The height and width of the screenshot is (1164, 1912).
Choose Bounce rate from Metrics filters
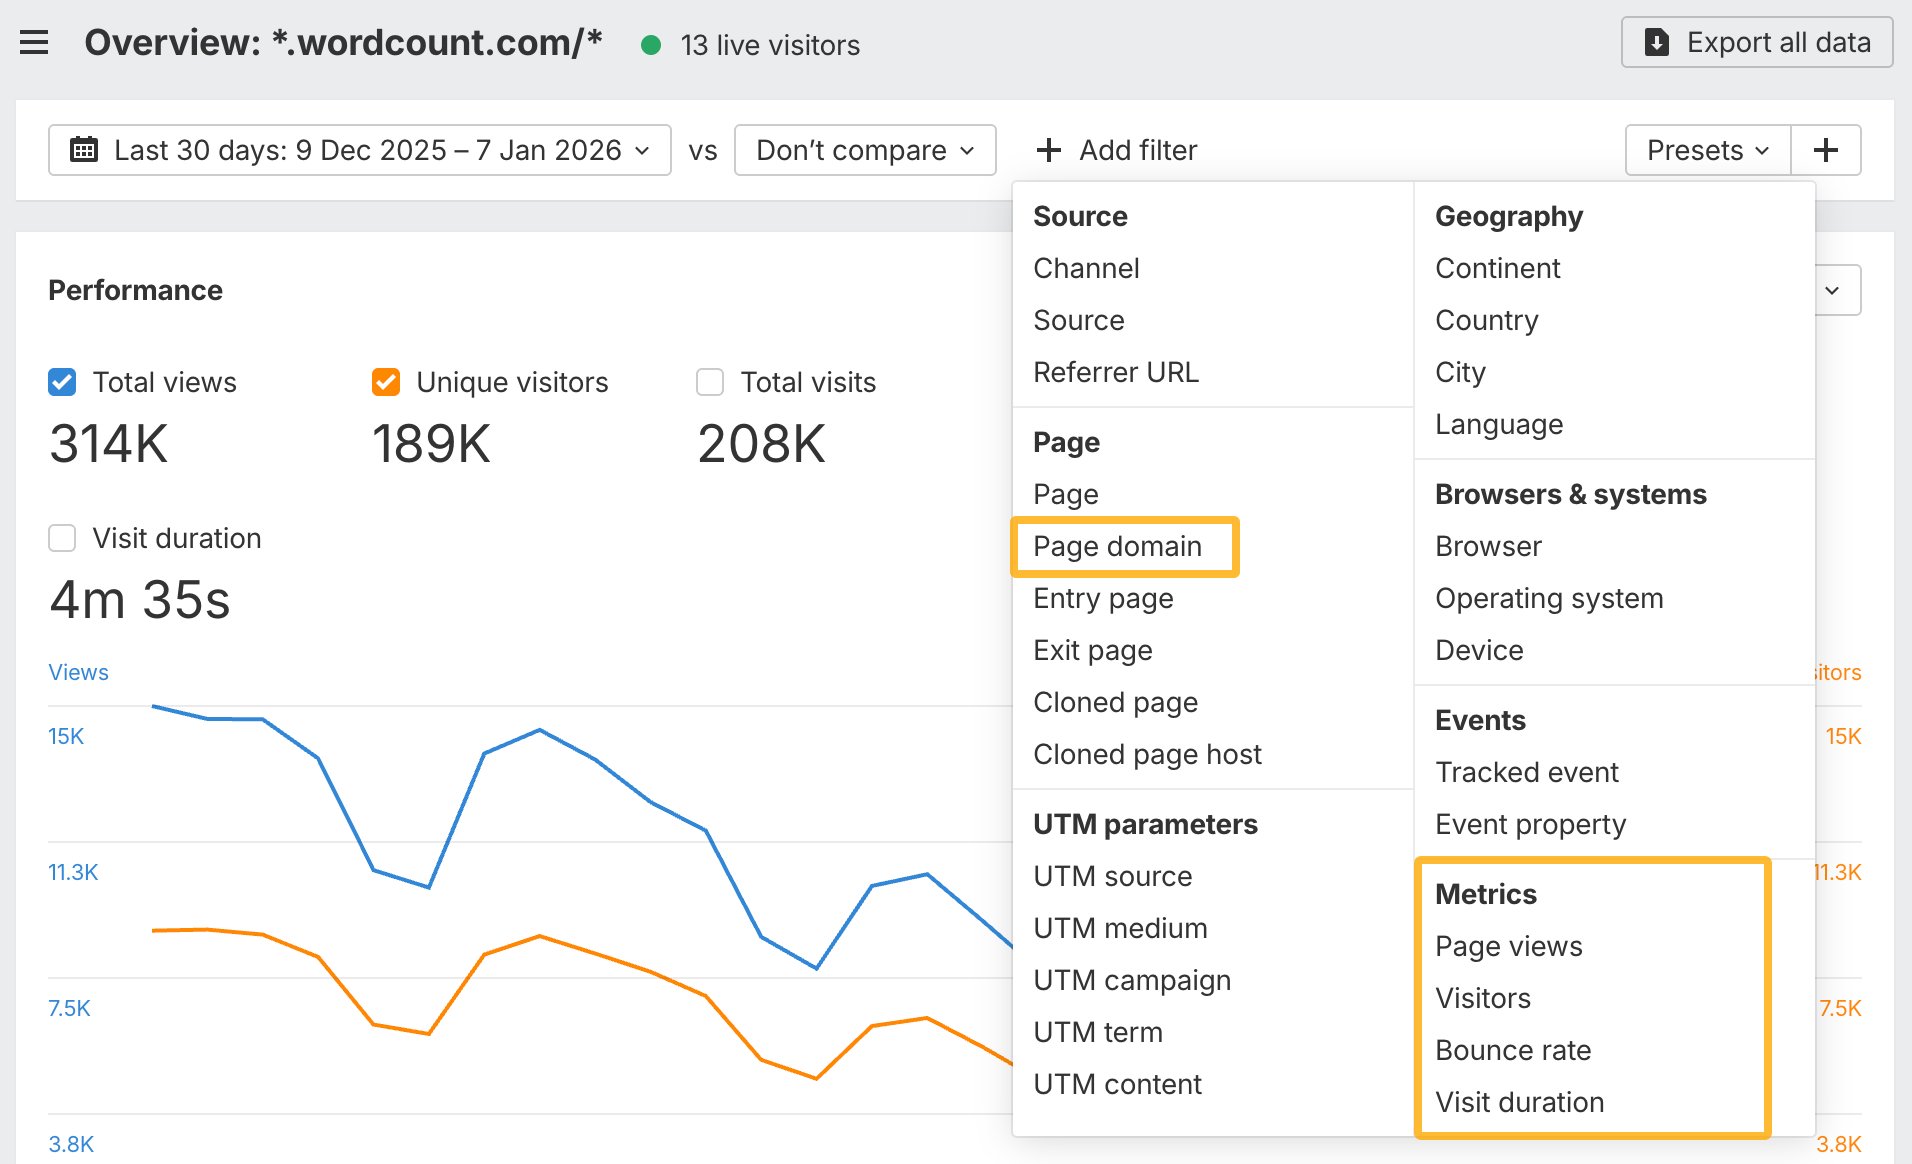(x=1512, y=1050)
